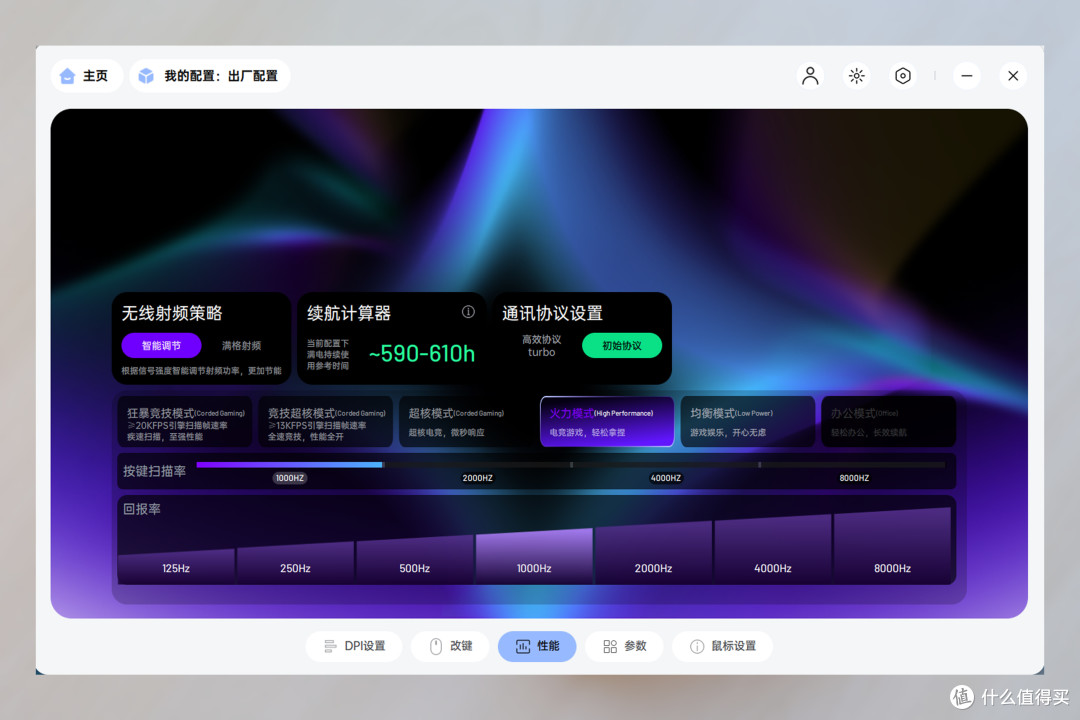This screenshot has width=1080, height=720.
Task: Set polling rate to 500Hz
Action: (414, 559)
